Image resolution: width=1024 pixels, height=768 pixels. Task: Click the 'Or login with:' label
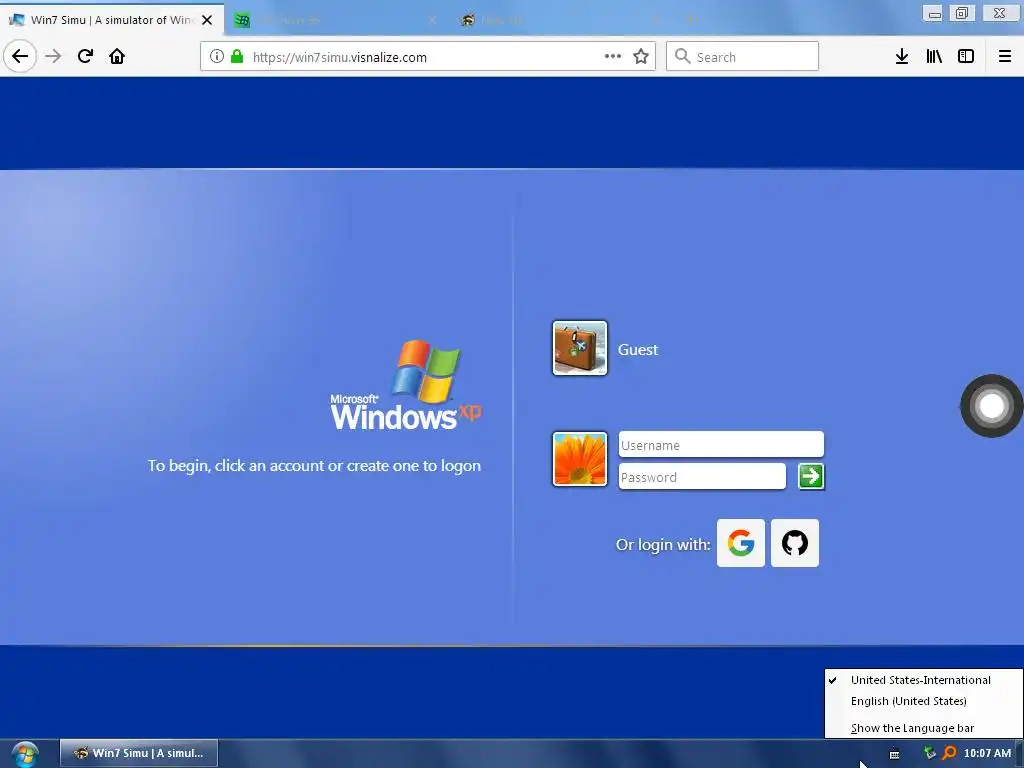pyautogui.click(x=662, y=545)
